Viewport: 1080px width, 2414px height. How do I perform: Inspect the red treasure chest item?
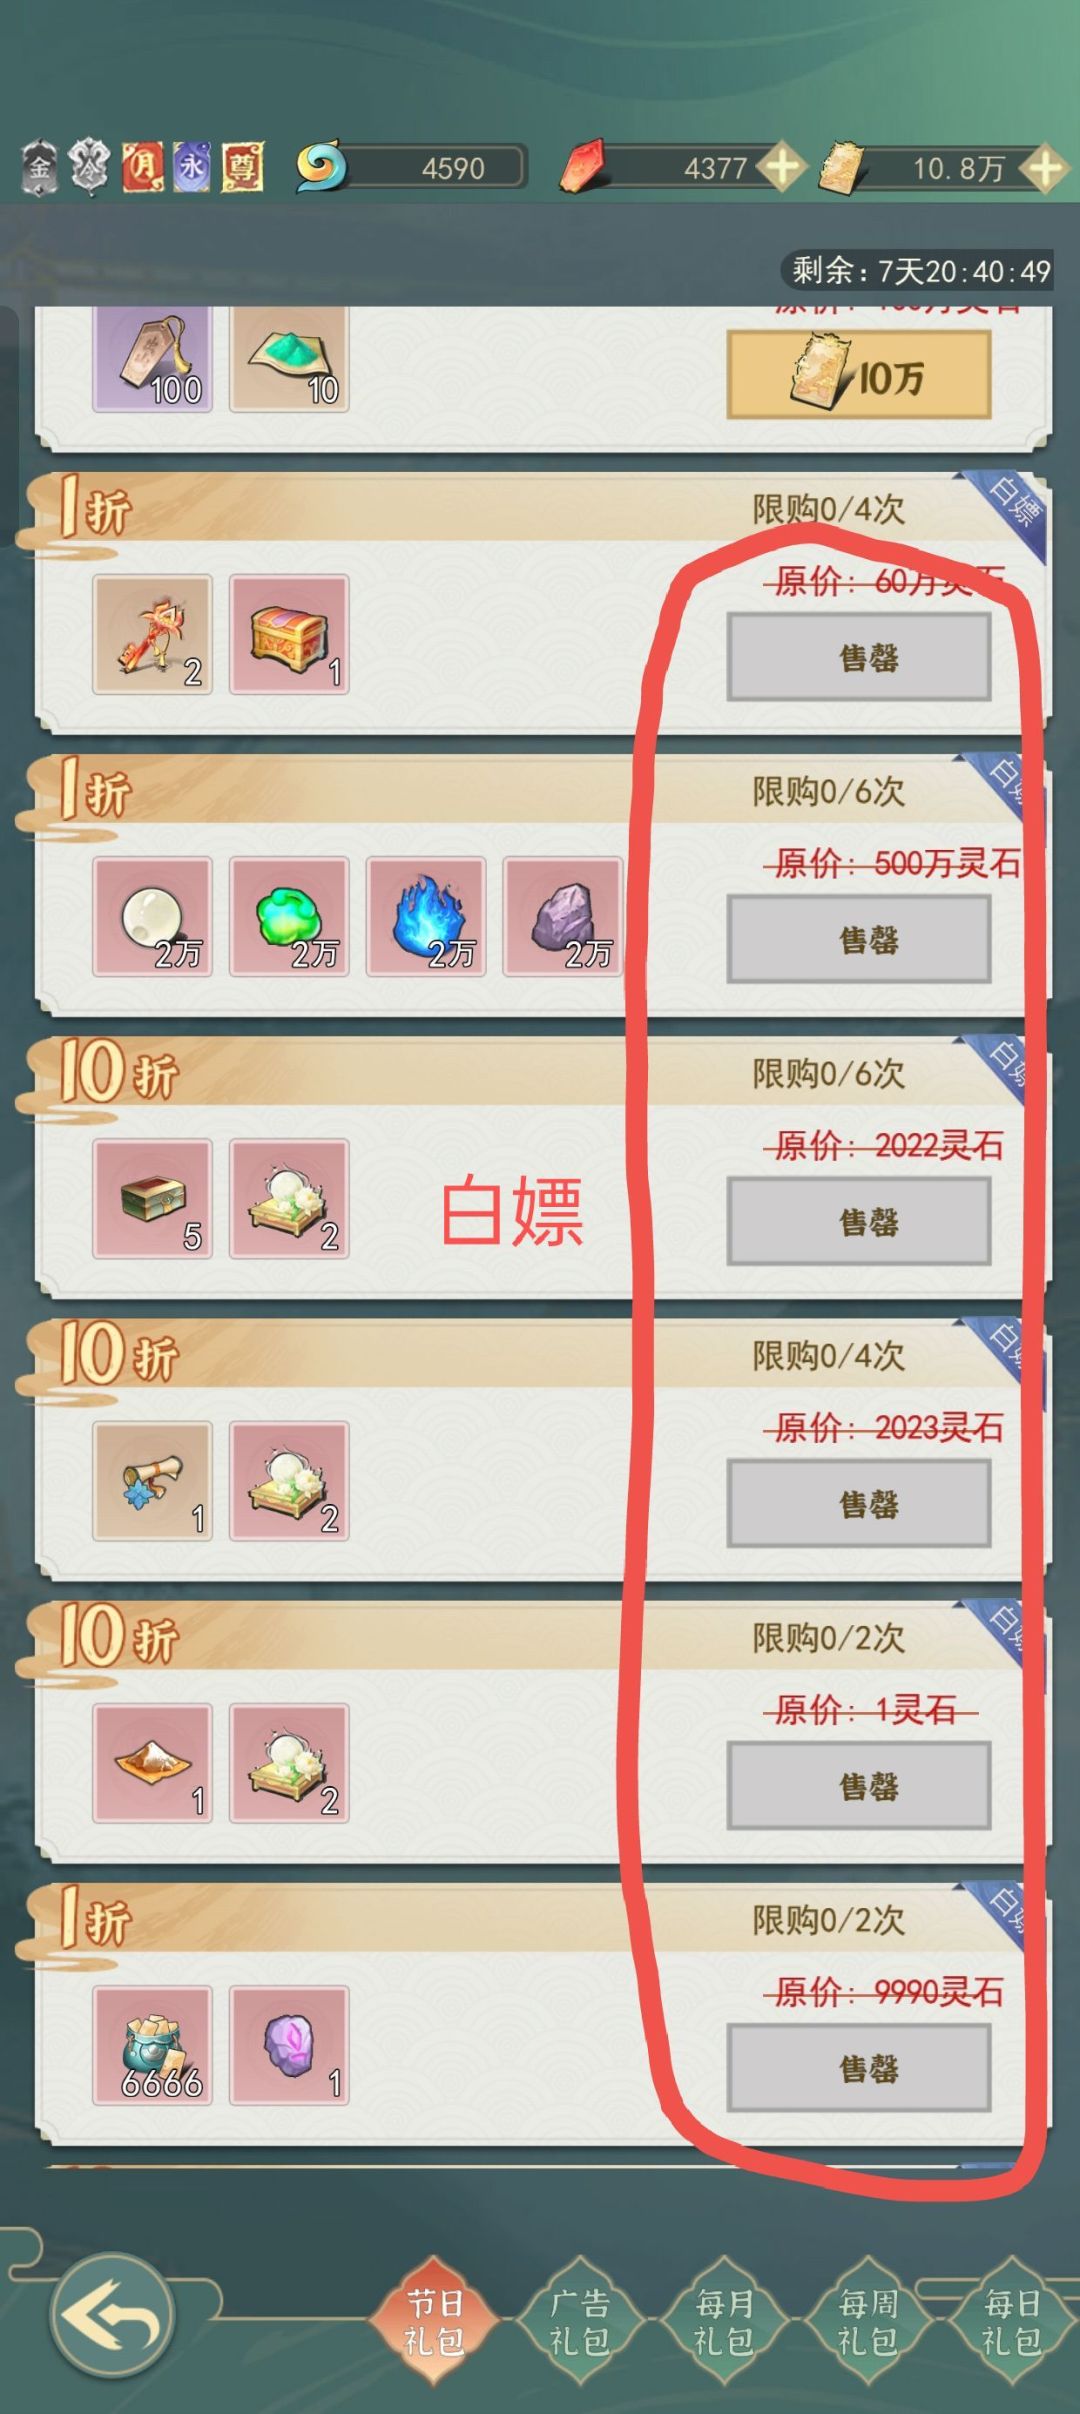pyautogui.click(x=289, y=634)
